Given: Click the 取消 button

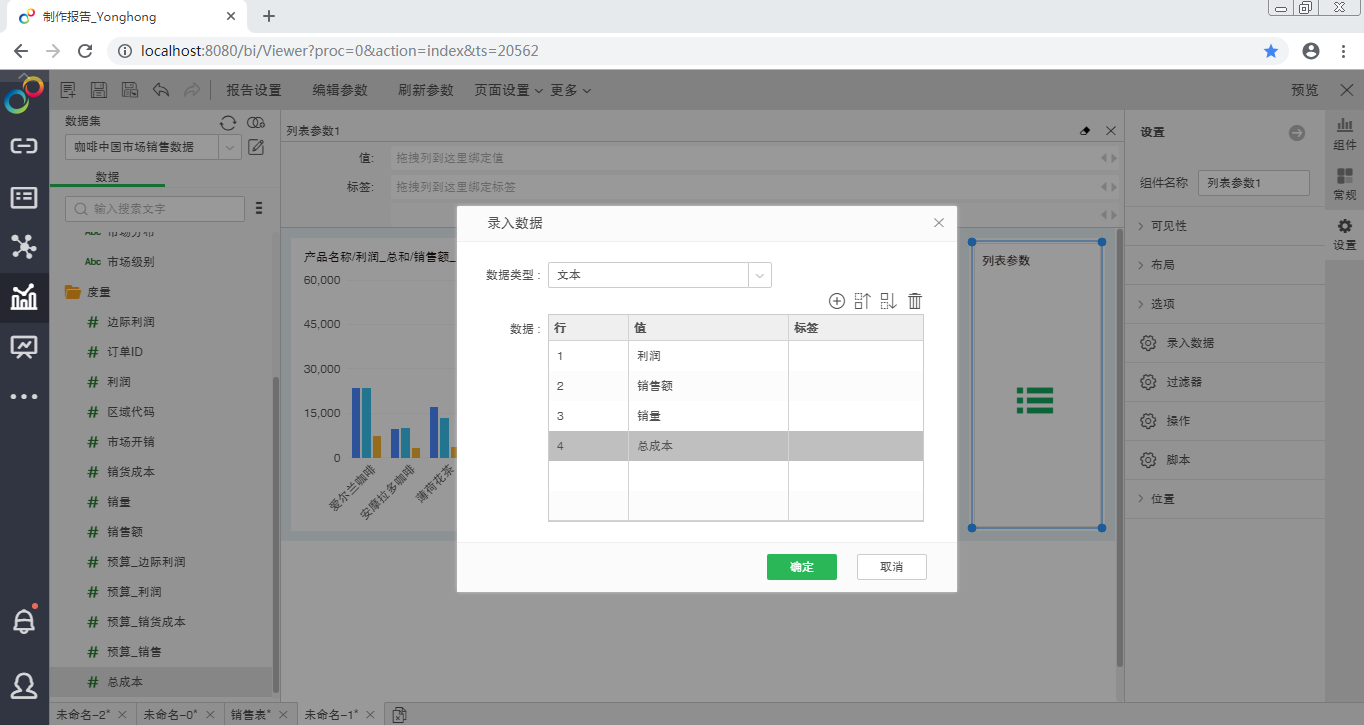Looking at the screenshot, I should pyautogui.click(x=891, y=567).
